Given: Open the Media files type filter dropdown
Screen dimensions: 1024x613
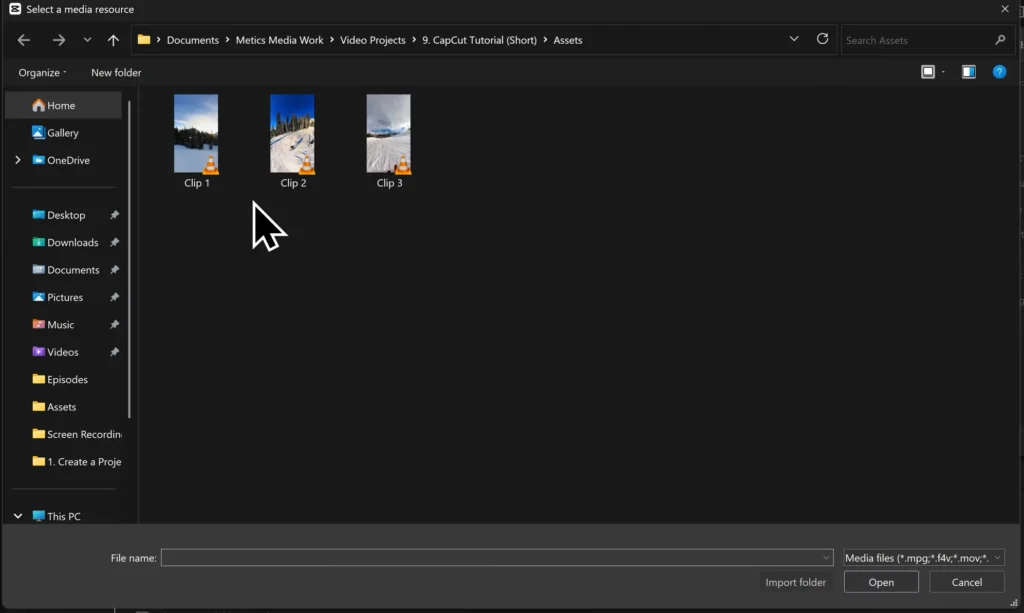Looking at the screenshot, I should click(x=923, y=558).
